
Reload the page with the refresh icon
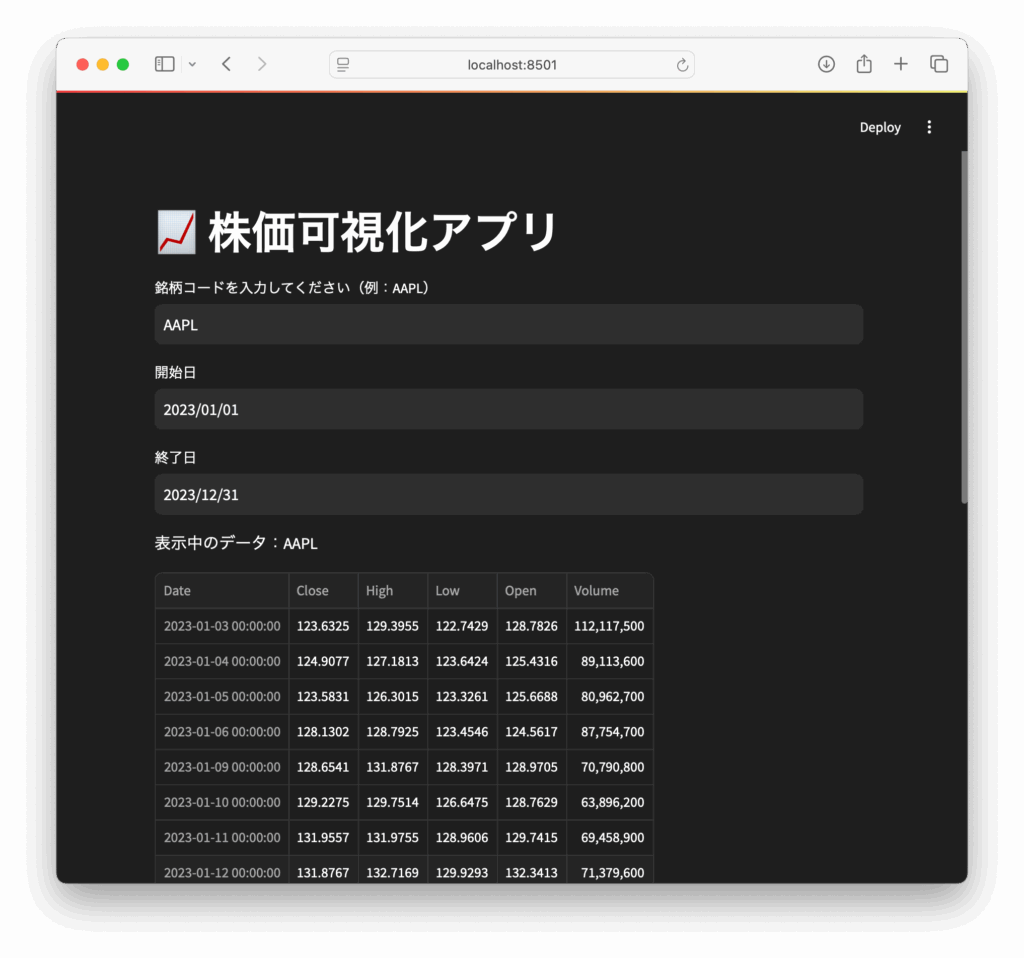click(682, 65)
